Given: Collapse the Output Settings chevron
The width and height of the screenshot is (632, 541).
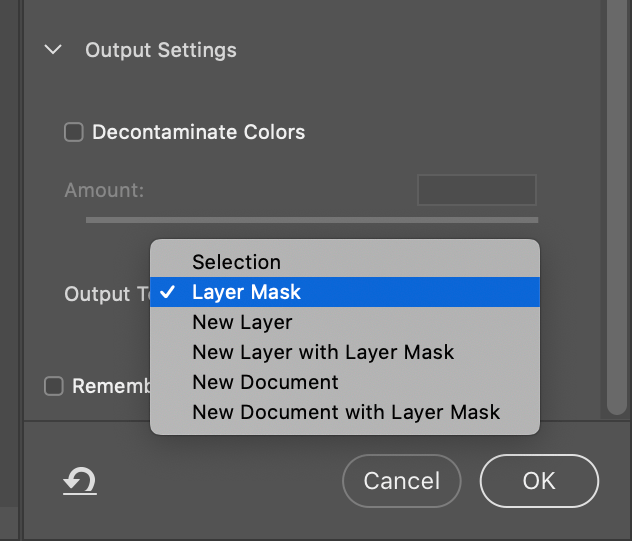Looking at the screenshot, I should tap(53, 49).
